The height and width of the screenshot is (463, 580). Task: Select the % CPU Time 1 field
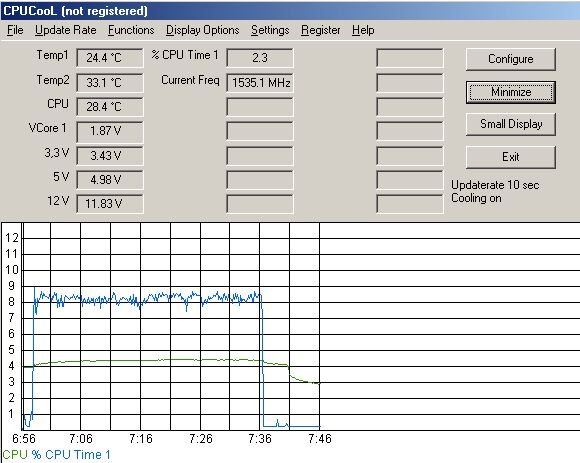pyautogui.click(x=260, y=58)
